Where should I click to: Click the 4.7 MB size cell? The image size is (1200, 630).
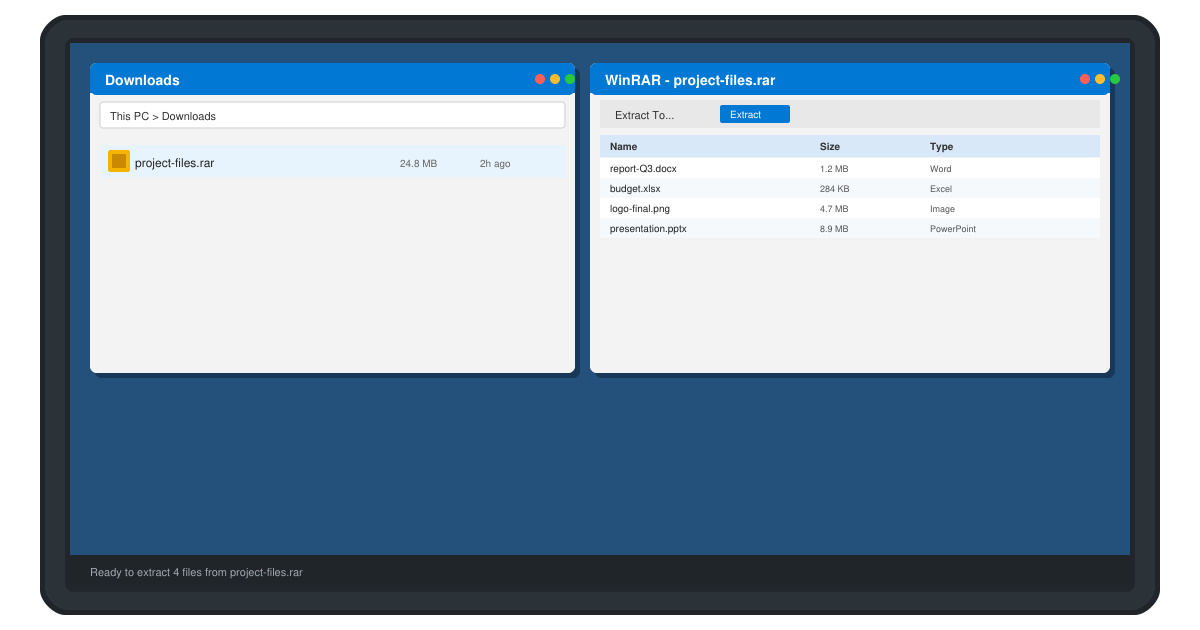834,209
